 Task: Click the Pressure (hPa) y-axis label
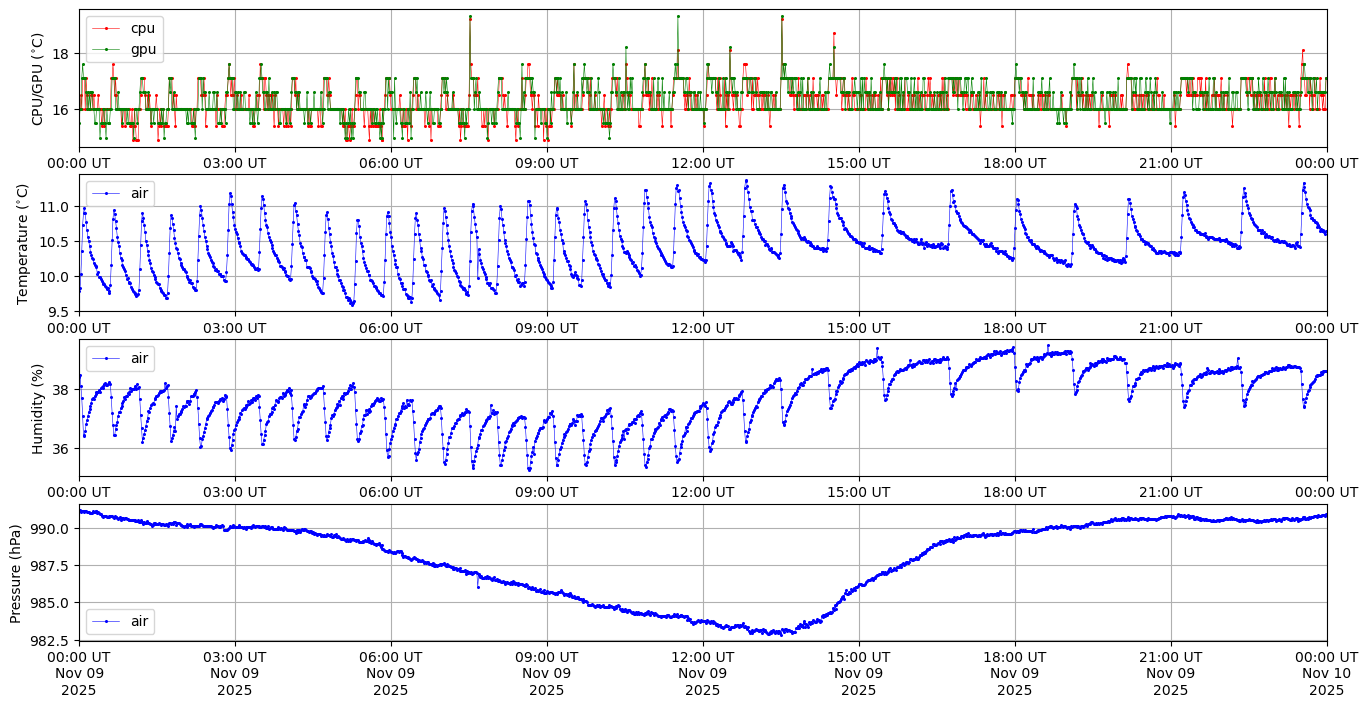[x=16, y=573]
